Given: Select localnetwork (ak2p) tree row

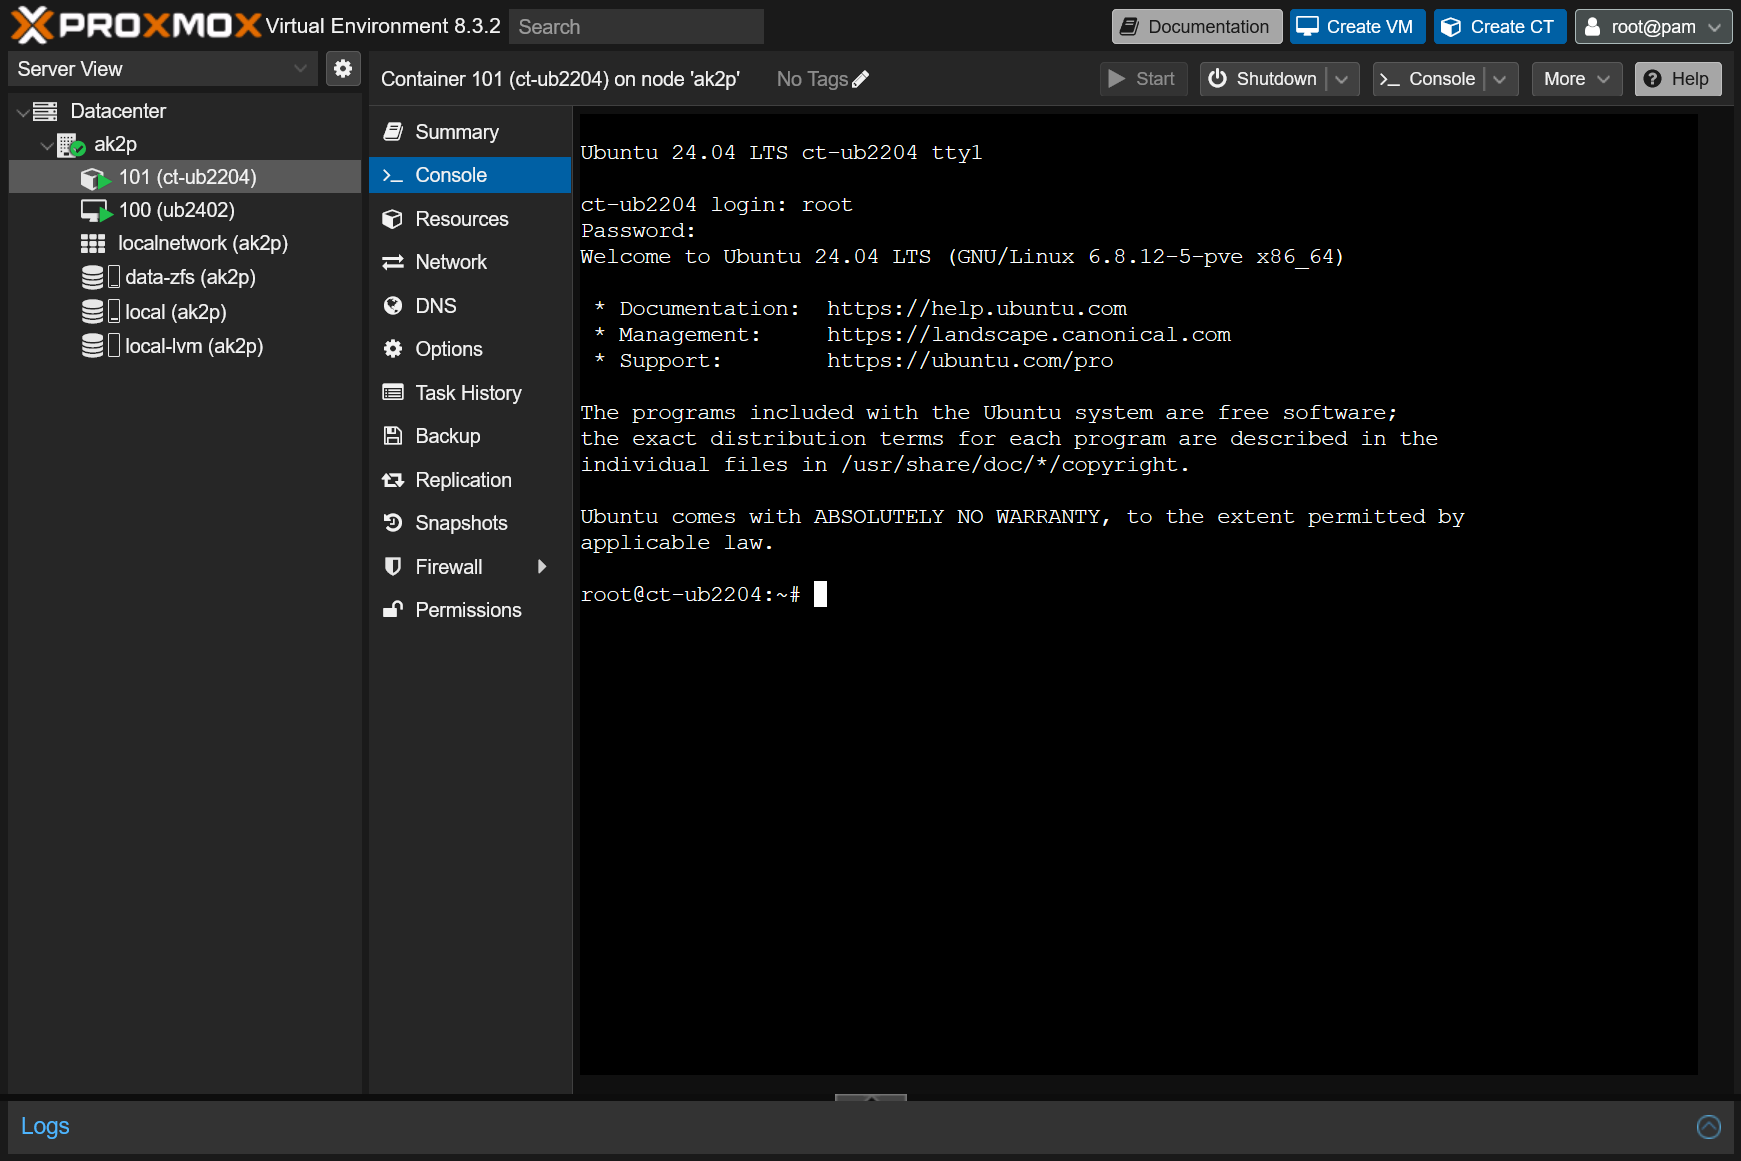Looking at the screenshot, I should [185, 244].
